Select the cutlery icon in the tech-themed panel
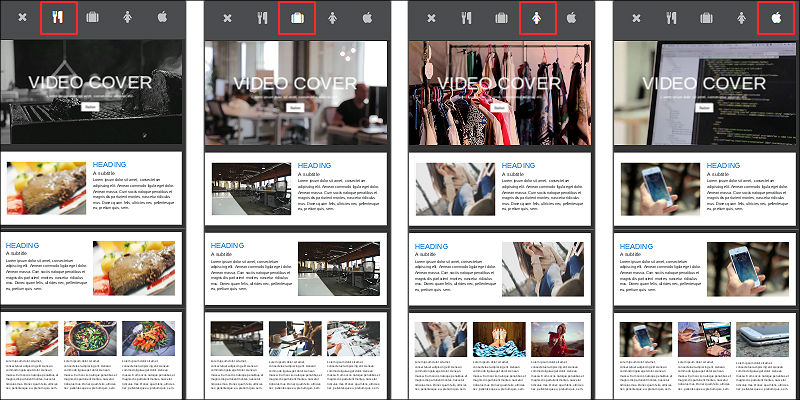Screen dimensions: 800x400 (x=671, y=18)
